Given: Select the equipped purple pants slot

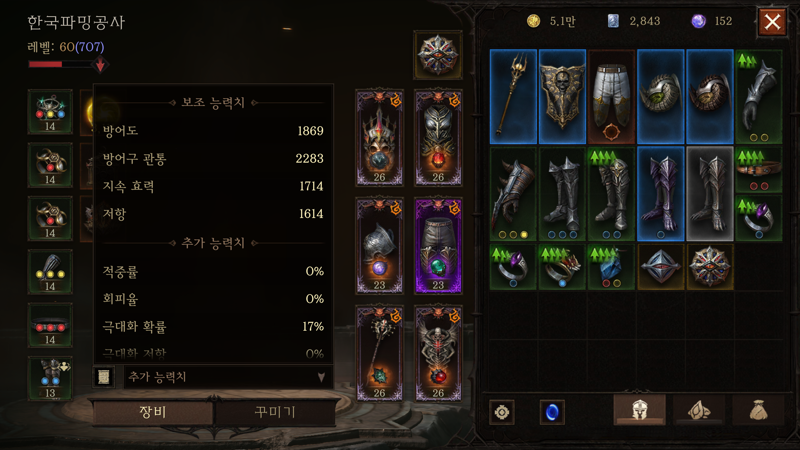Looking at the screenshot, I should pyautogui.click(x=438, y=245).
